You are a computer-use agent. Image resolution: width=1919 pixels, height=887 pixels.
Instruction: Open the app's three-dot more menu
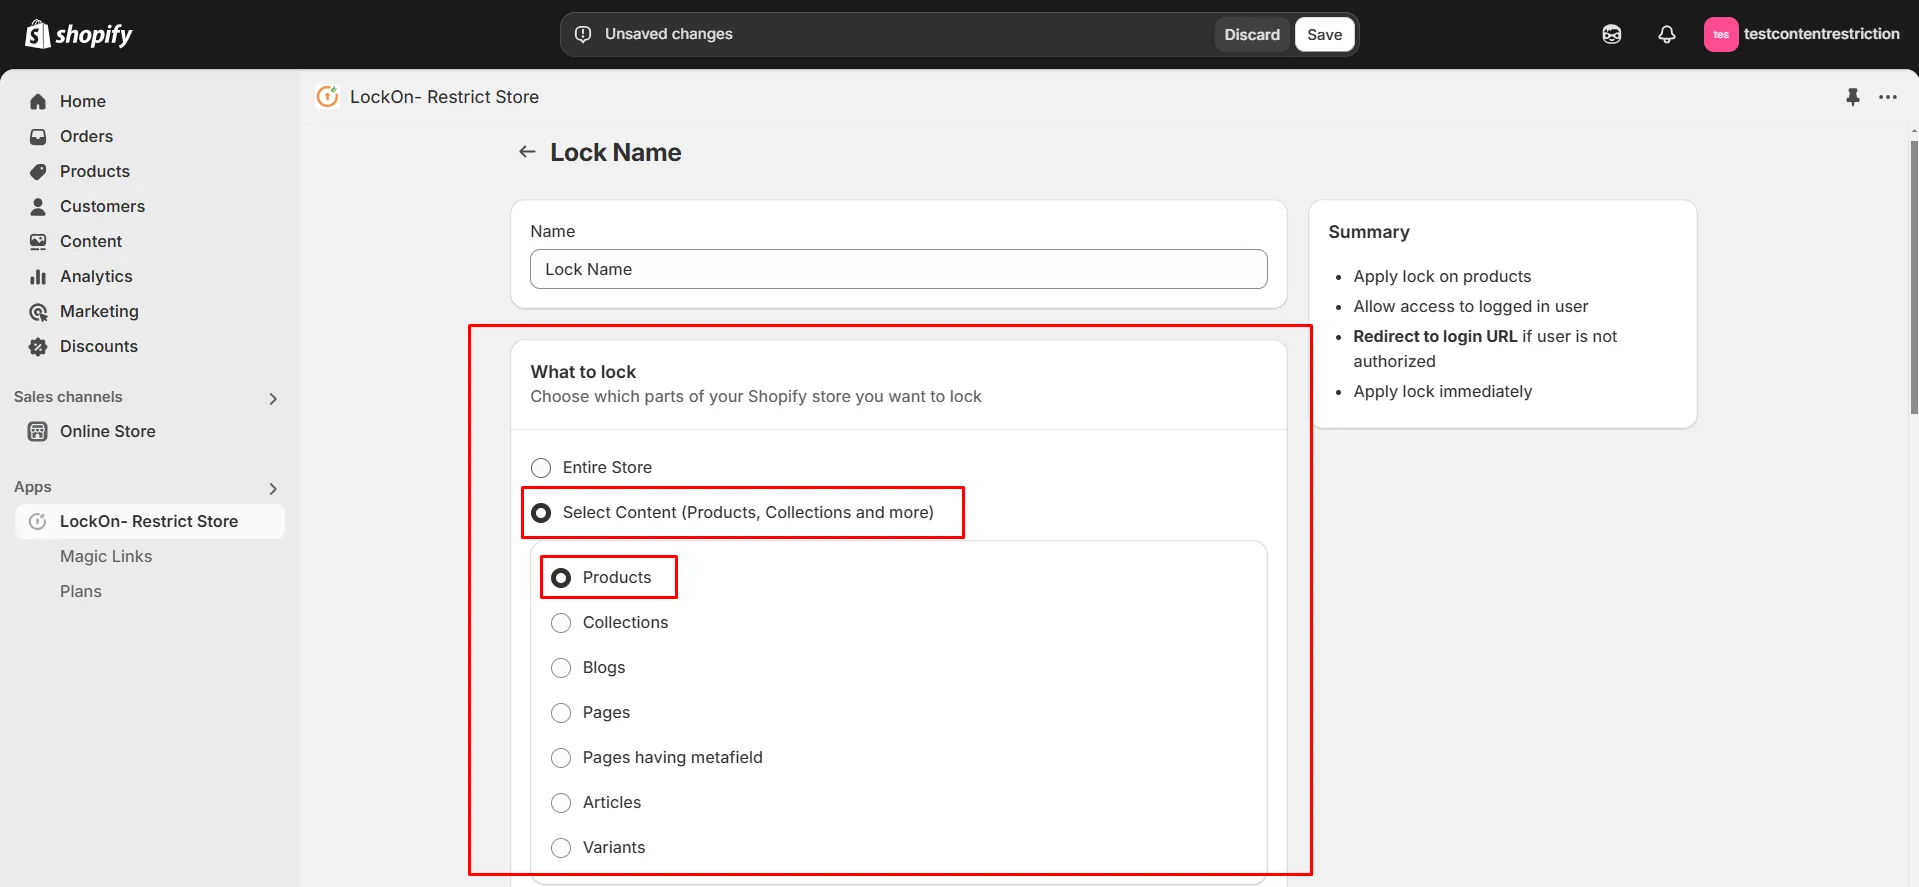pos(1887,97)
